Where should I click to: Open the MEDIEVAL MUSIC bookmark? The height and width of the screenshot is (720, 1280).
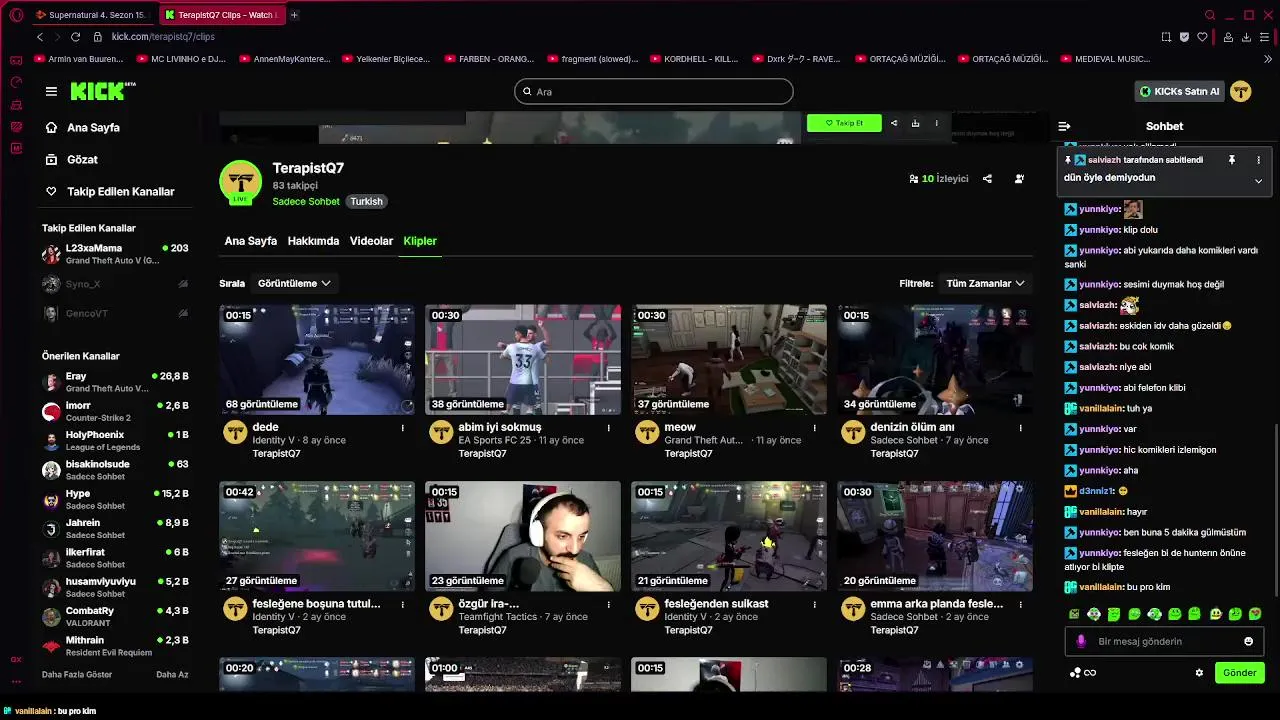pos(1106,59)
